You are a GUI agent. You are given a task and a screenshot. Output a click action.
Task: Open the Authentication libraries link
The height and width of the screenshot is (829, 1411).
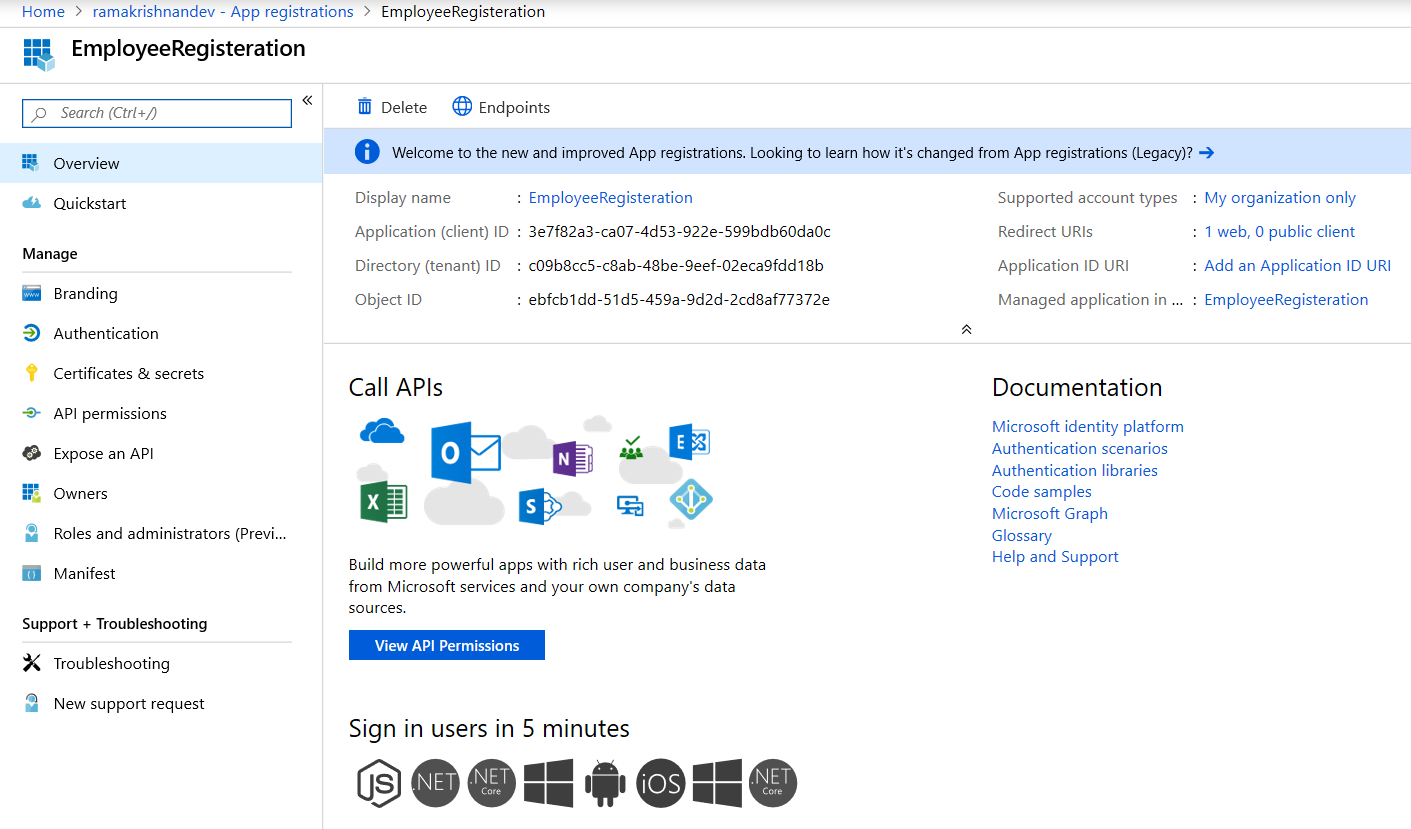click(x=1075, y=470)
